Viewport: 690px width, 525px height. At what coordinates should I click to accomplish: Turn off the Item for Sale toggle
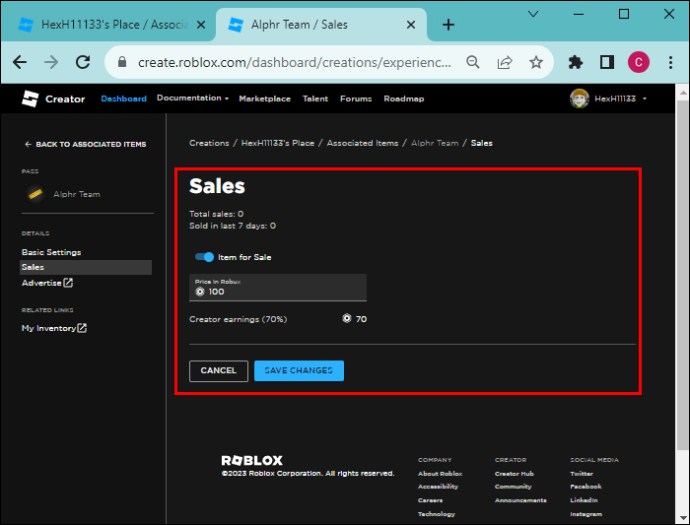click(204, 257)
